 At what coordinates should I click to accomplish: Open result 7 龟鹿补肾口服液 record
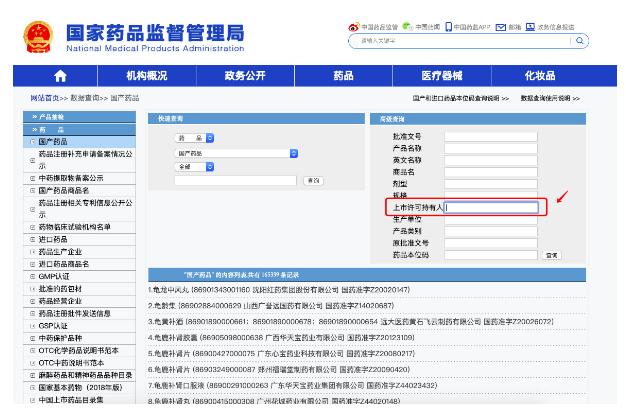click(x=293, y=386)
